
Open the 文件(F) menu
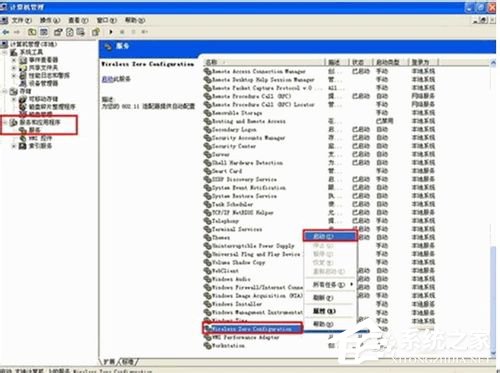coord(22,21)
